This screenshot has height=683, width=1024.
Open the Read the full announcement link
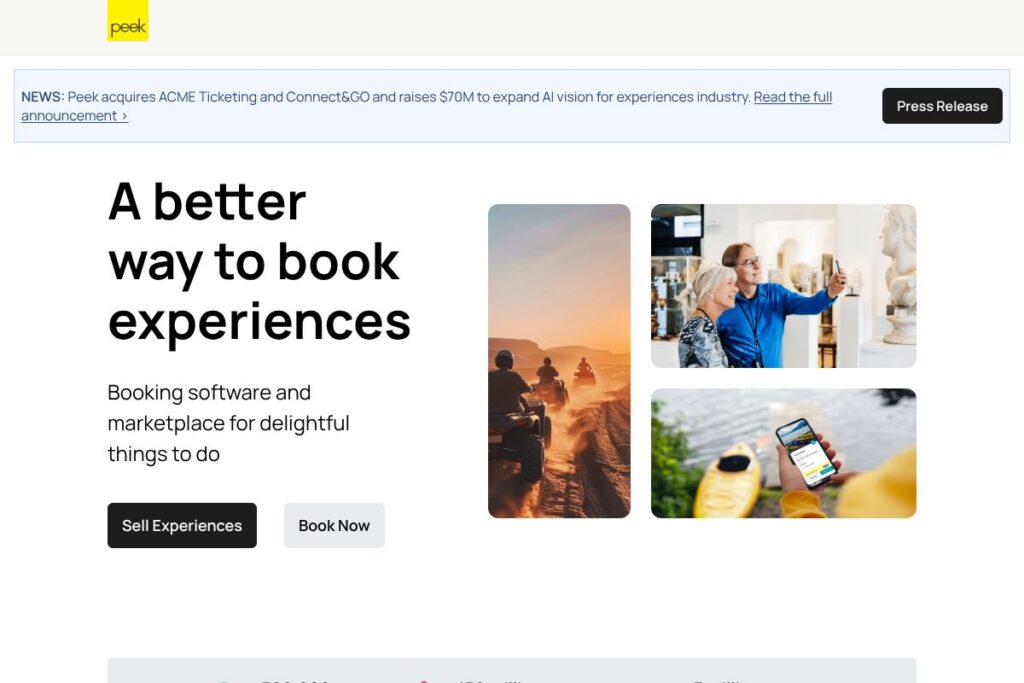pos(426,106)
